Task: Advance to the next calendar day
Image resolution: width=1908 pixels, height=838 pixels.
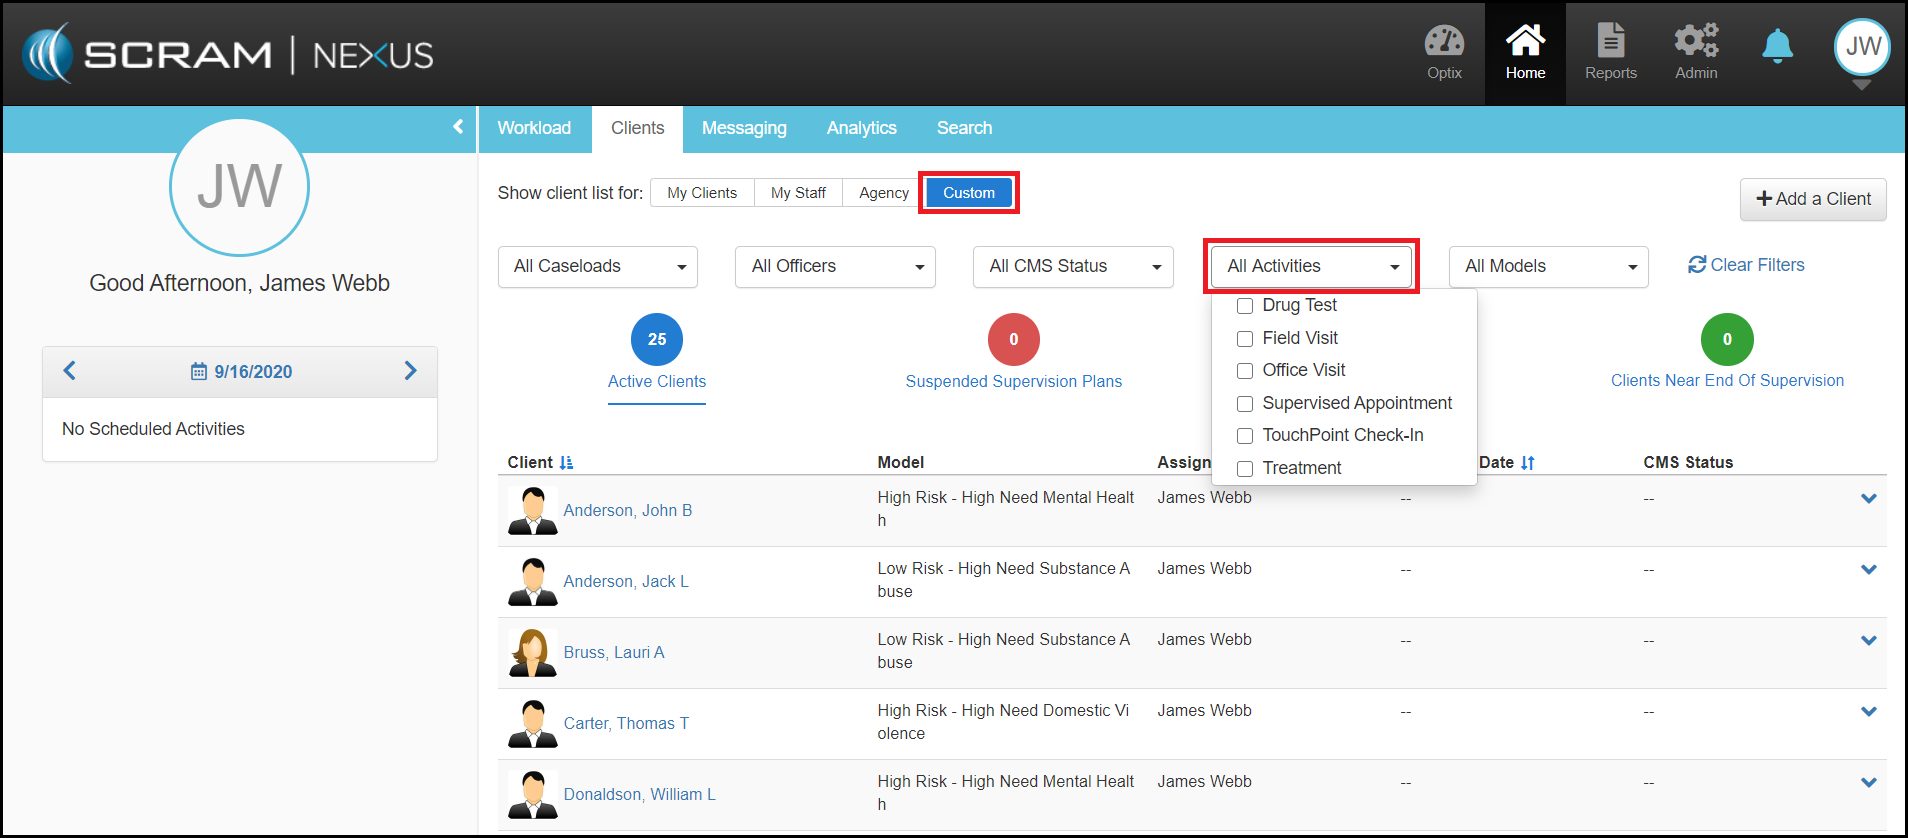Action: (x=410, y=371)
